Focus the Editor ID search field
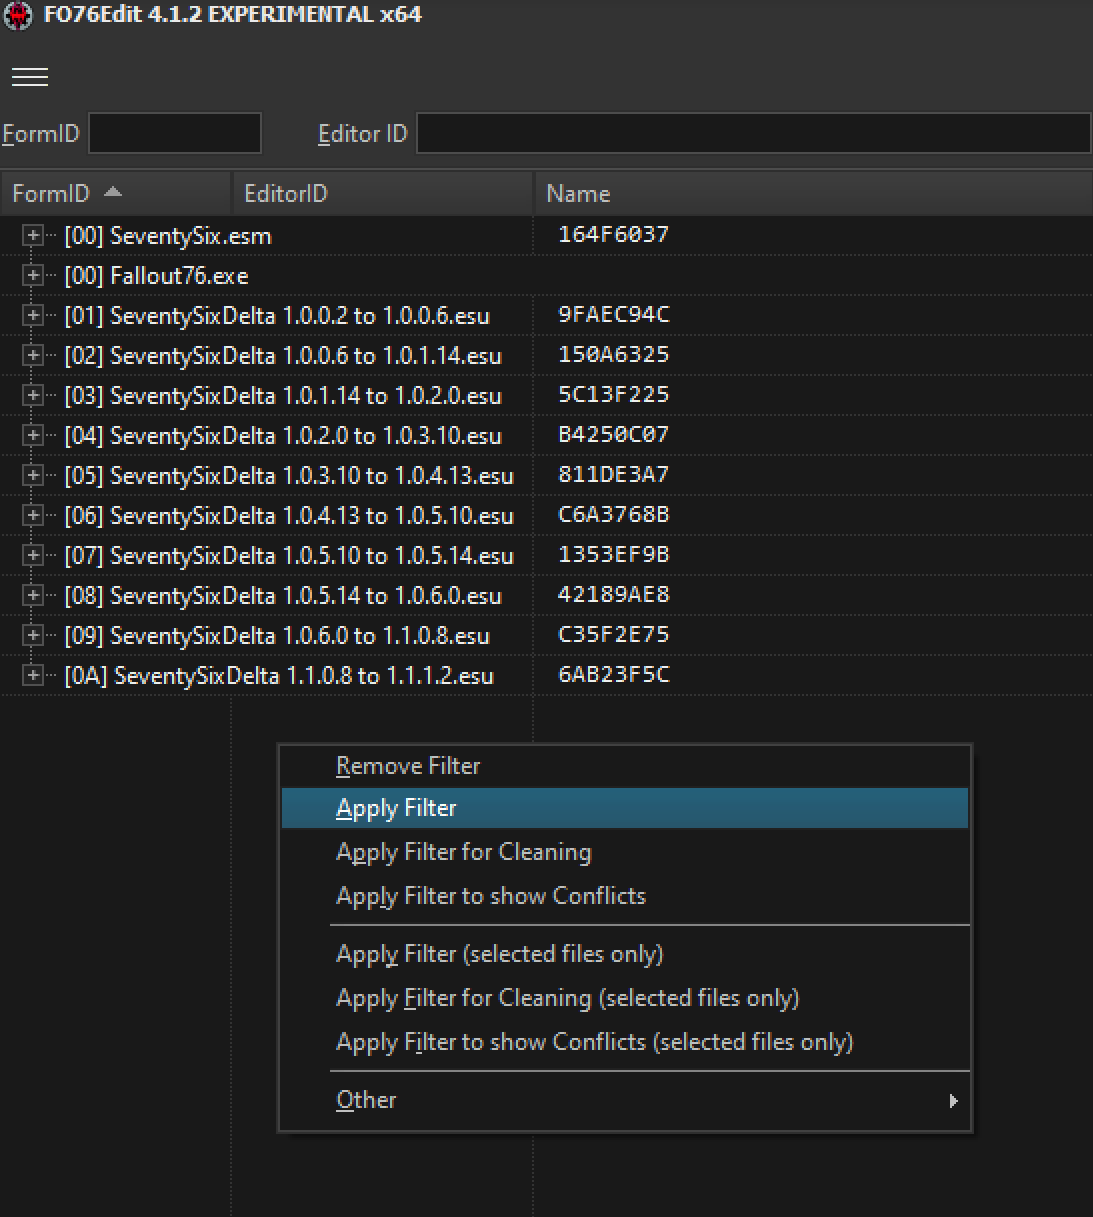The width and height of the screenshot is (1093, 1217). (753, 133)
